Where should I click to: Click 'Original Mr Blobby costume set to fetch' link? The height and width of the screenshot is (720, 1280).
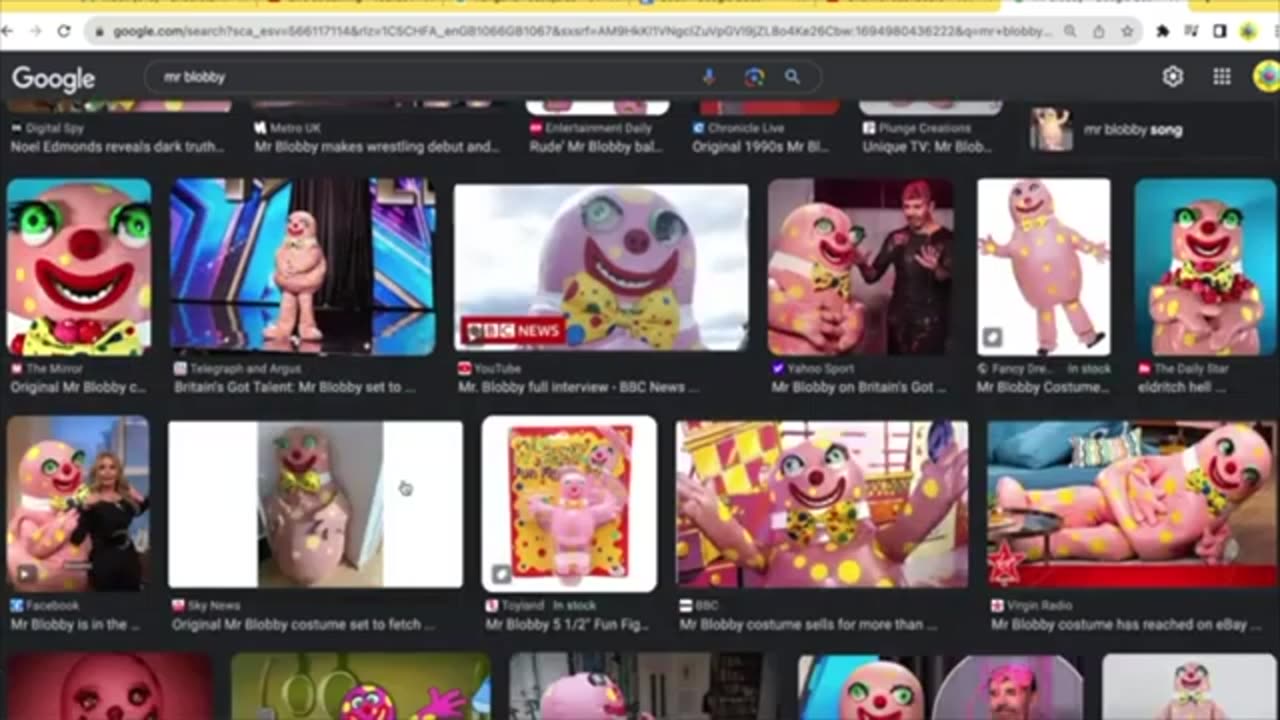pos(304,625)
